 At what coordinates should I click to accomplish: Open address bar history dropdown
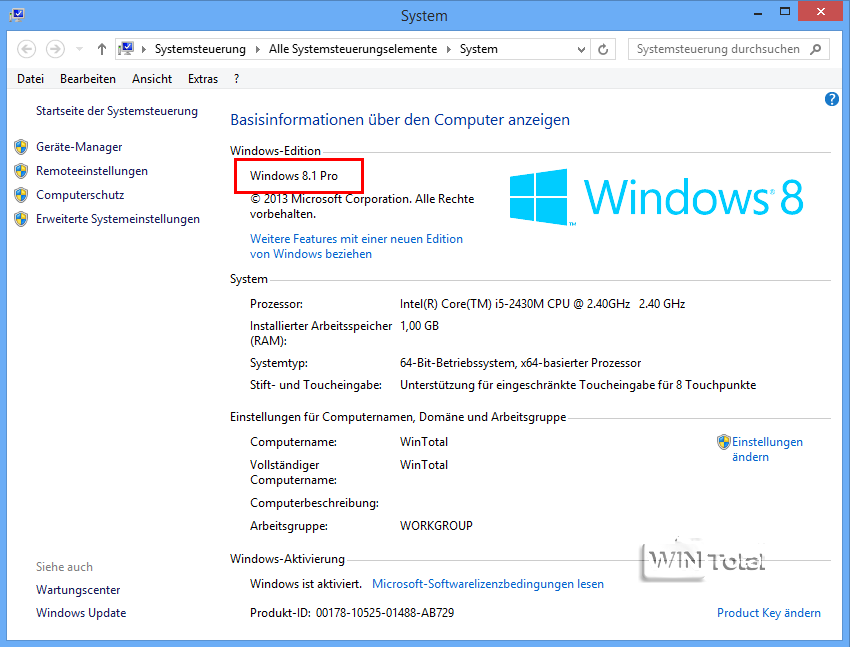(581, 49)
